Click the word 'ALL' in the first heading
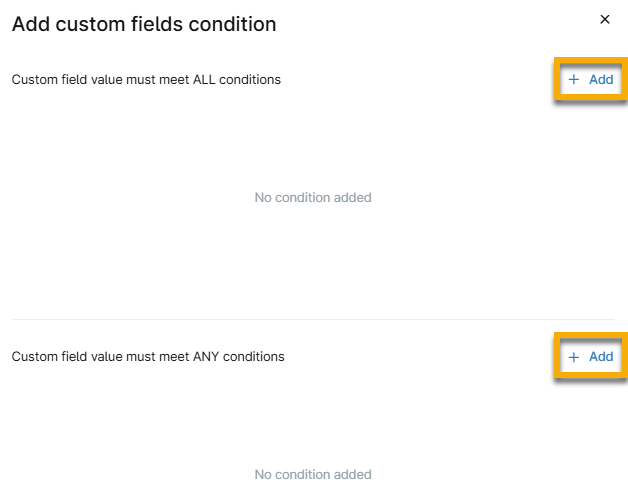 pos(207,80)
